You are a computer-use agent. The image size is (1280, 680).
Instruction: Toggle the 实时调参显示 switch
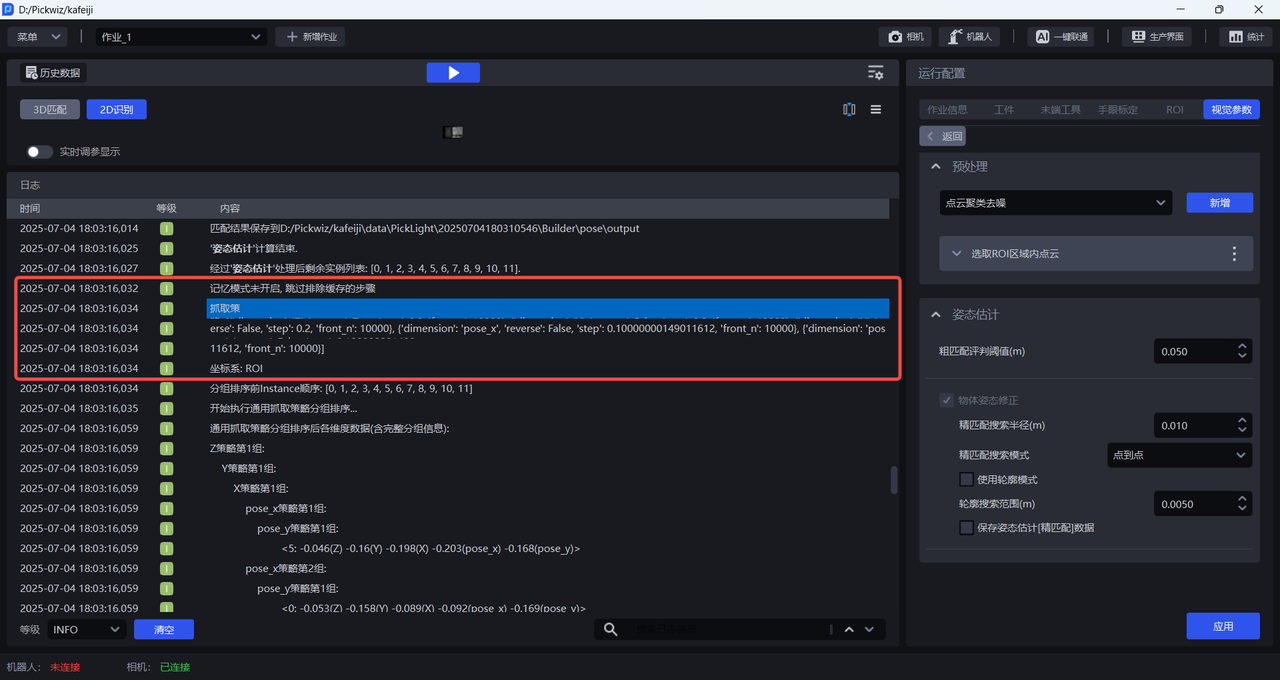39,152
